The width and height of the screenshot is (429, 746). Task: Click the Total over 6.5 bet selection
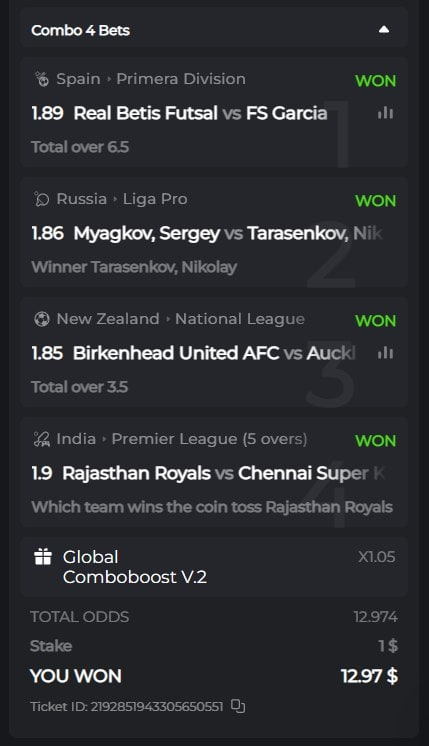(80, 147)
